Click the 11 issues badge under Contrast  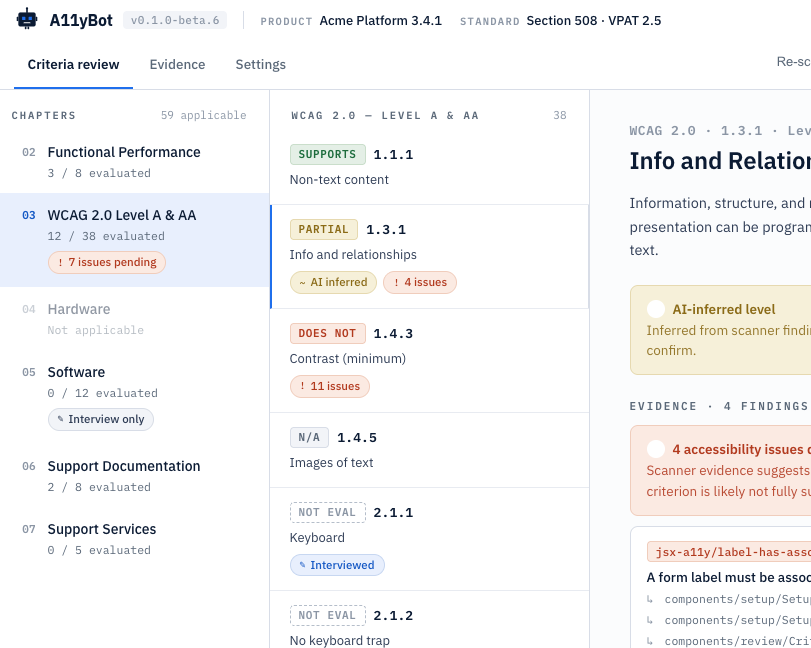(330, 386)
